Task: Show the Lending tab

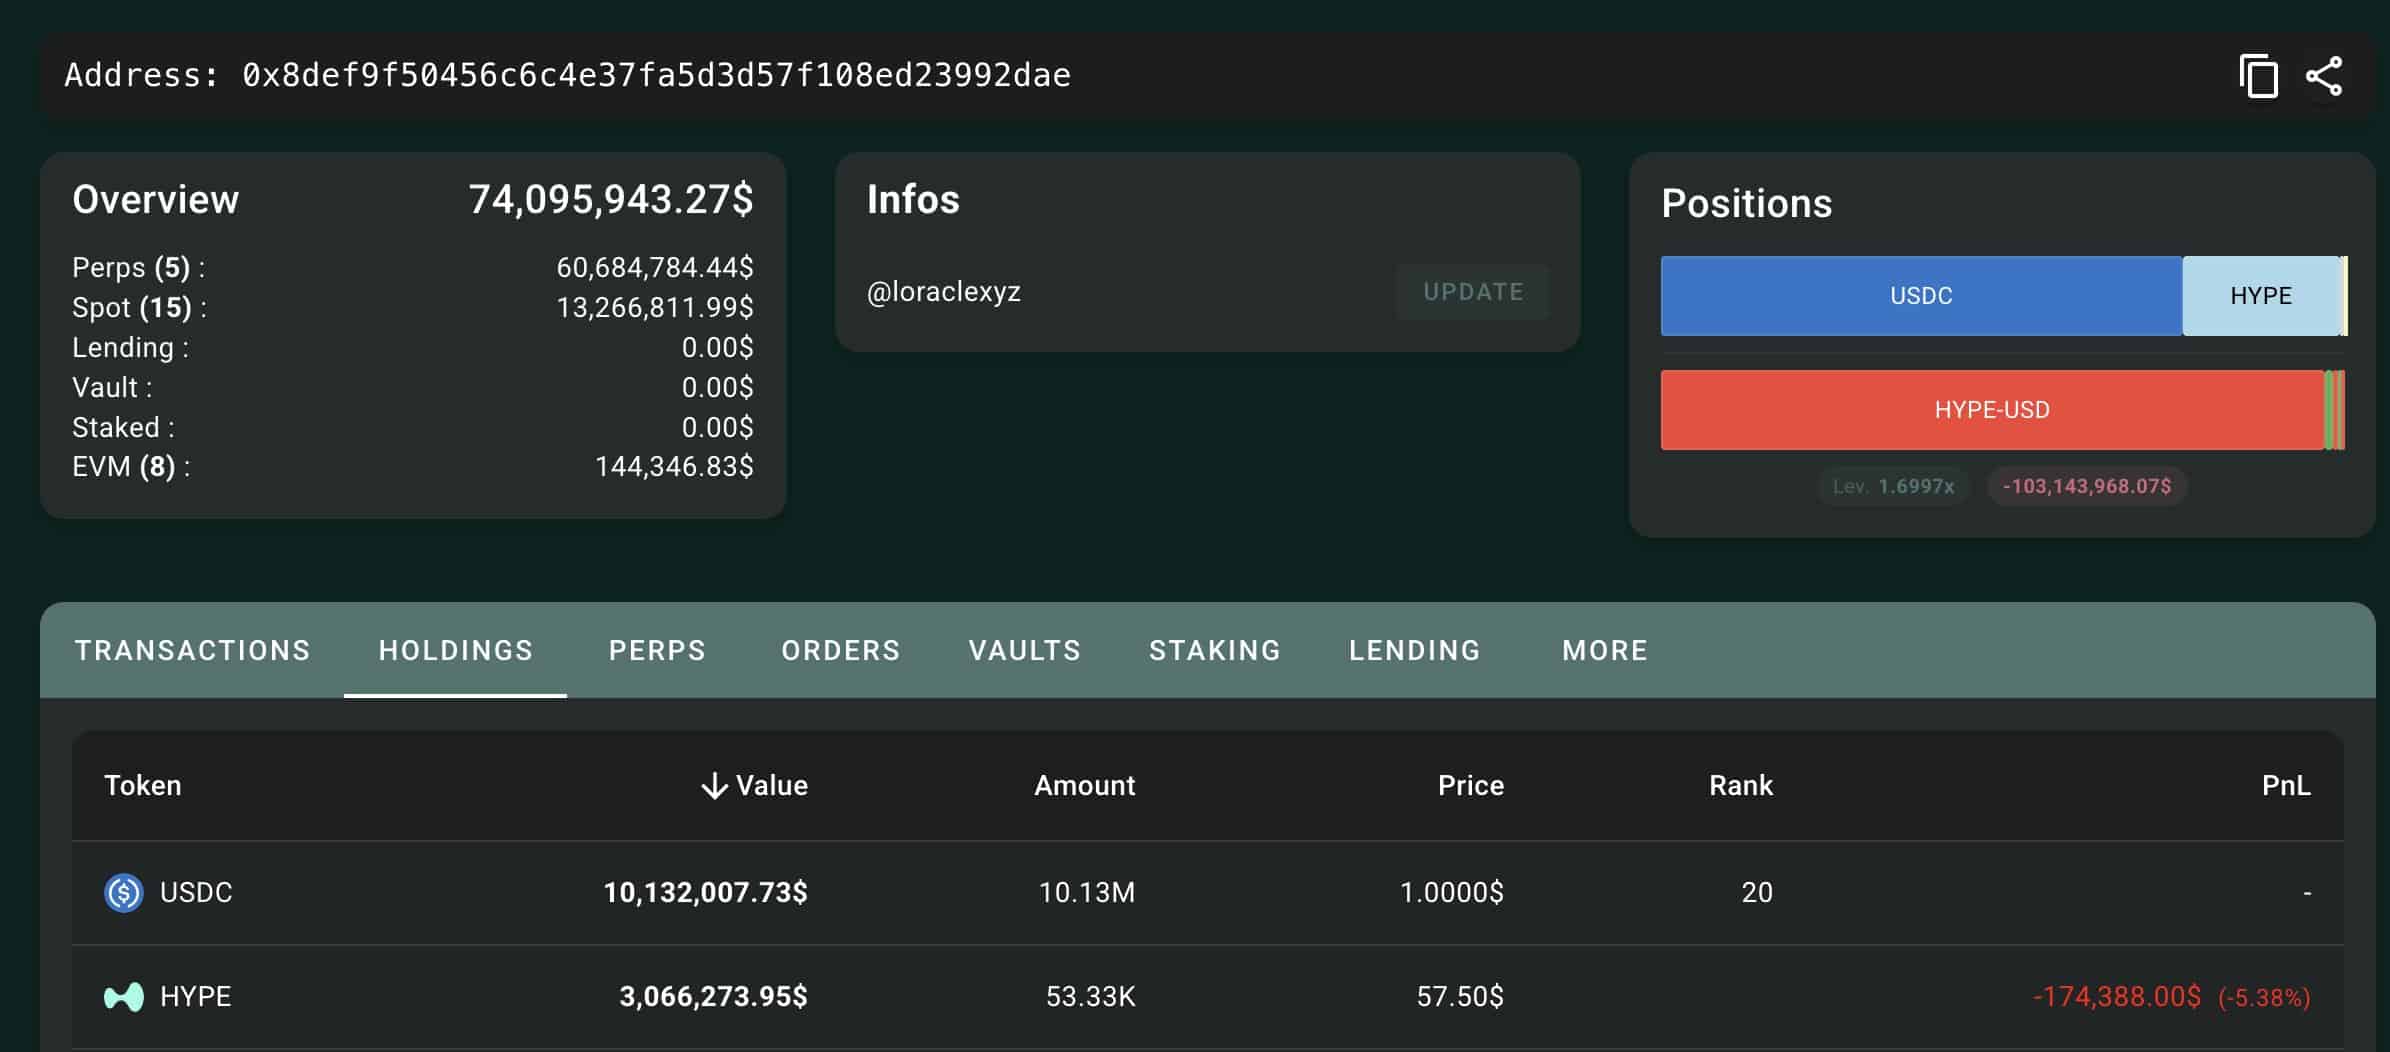Action: pyautogui.click(x=1415, y=650)
